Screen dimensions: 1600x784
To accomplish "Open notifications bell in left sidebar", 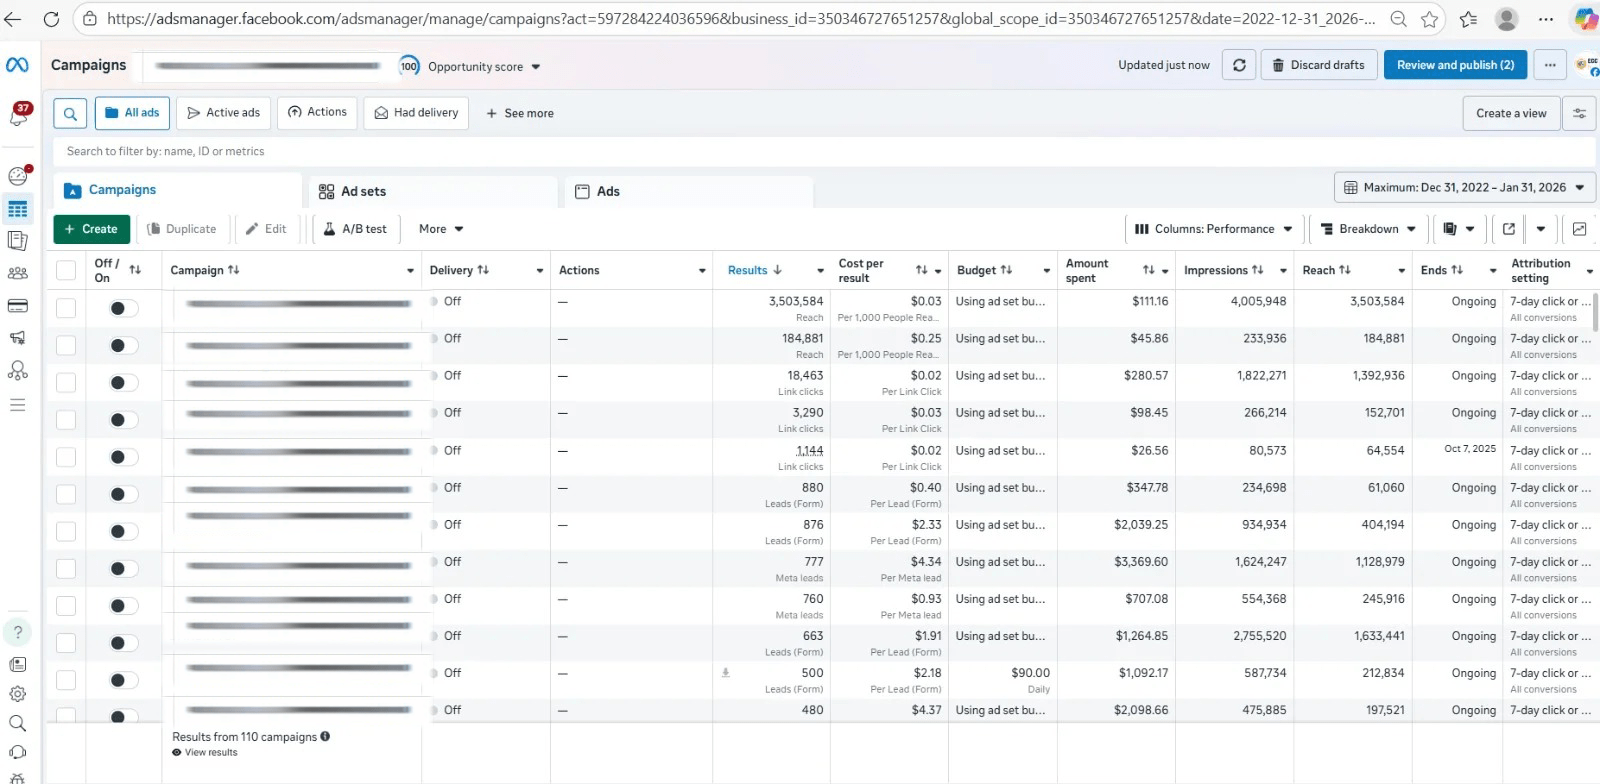I will (x=18, y=116).
